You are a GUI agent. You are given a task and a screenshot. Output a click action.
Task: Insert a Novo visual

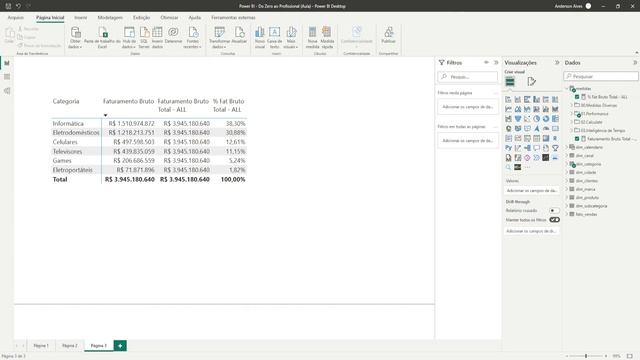point(260,37)
